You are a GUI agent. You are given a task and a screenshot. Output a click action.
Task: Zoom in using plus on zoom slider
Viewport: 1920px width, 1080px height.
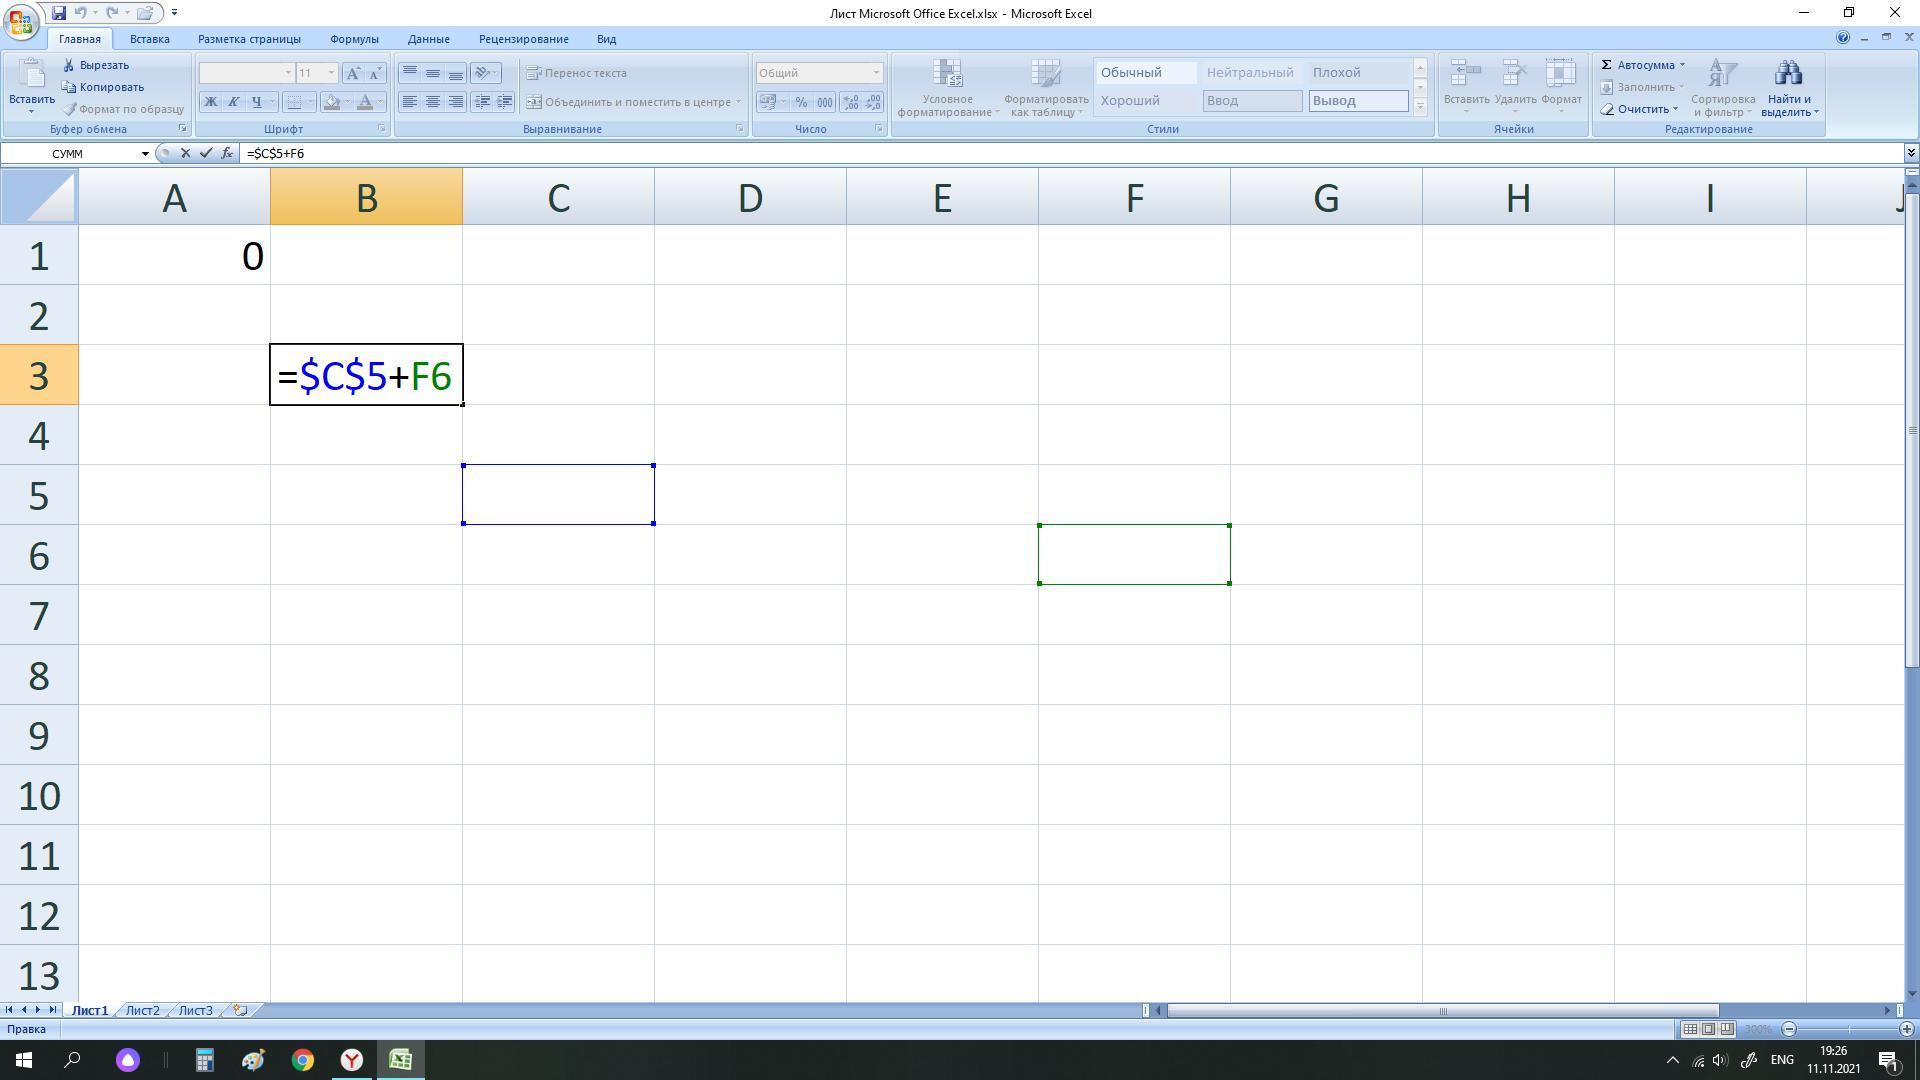point(1907,1029)
